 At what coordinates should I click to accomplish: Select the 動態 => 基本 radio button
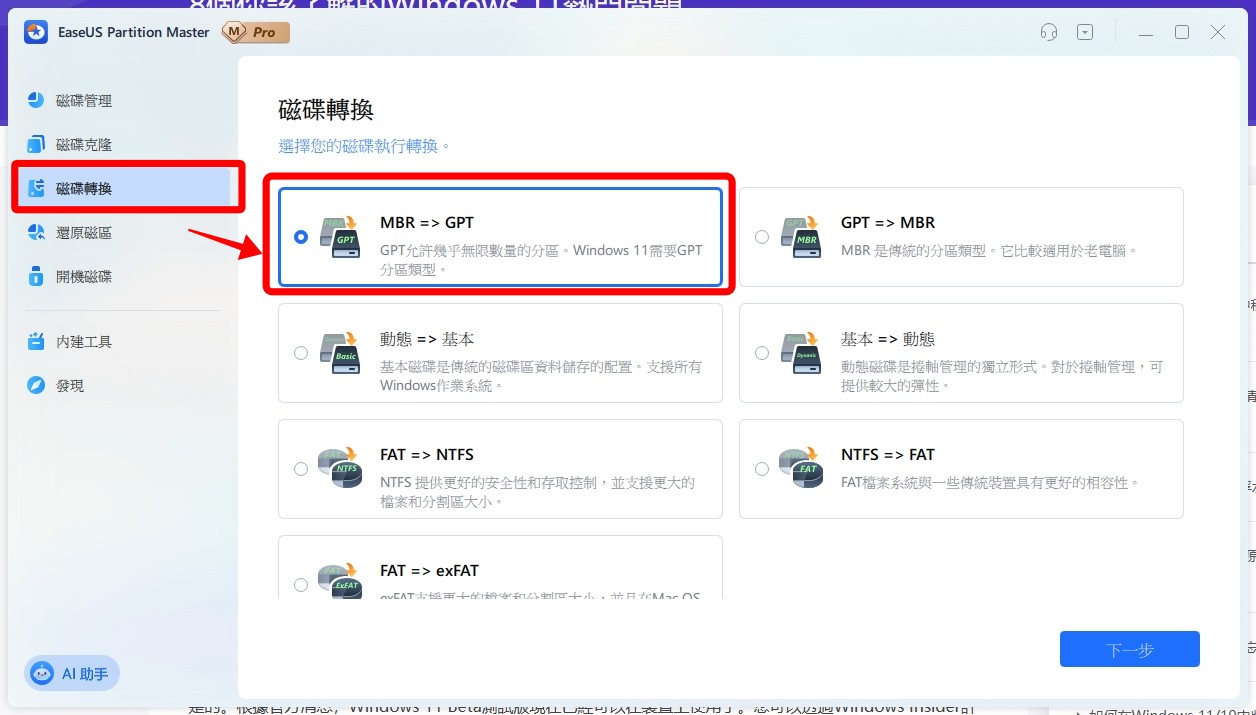(x=301, y=353)
